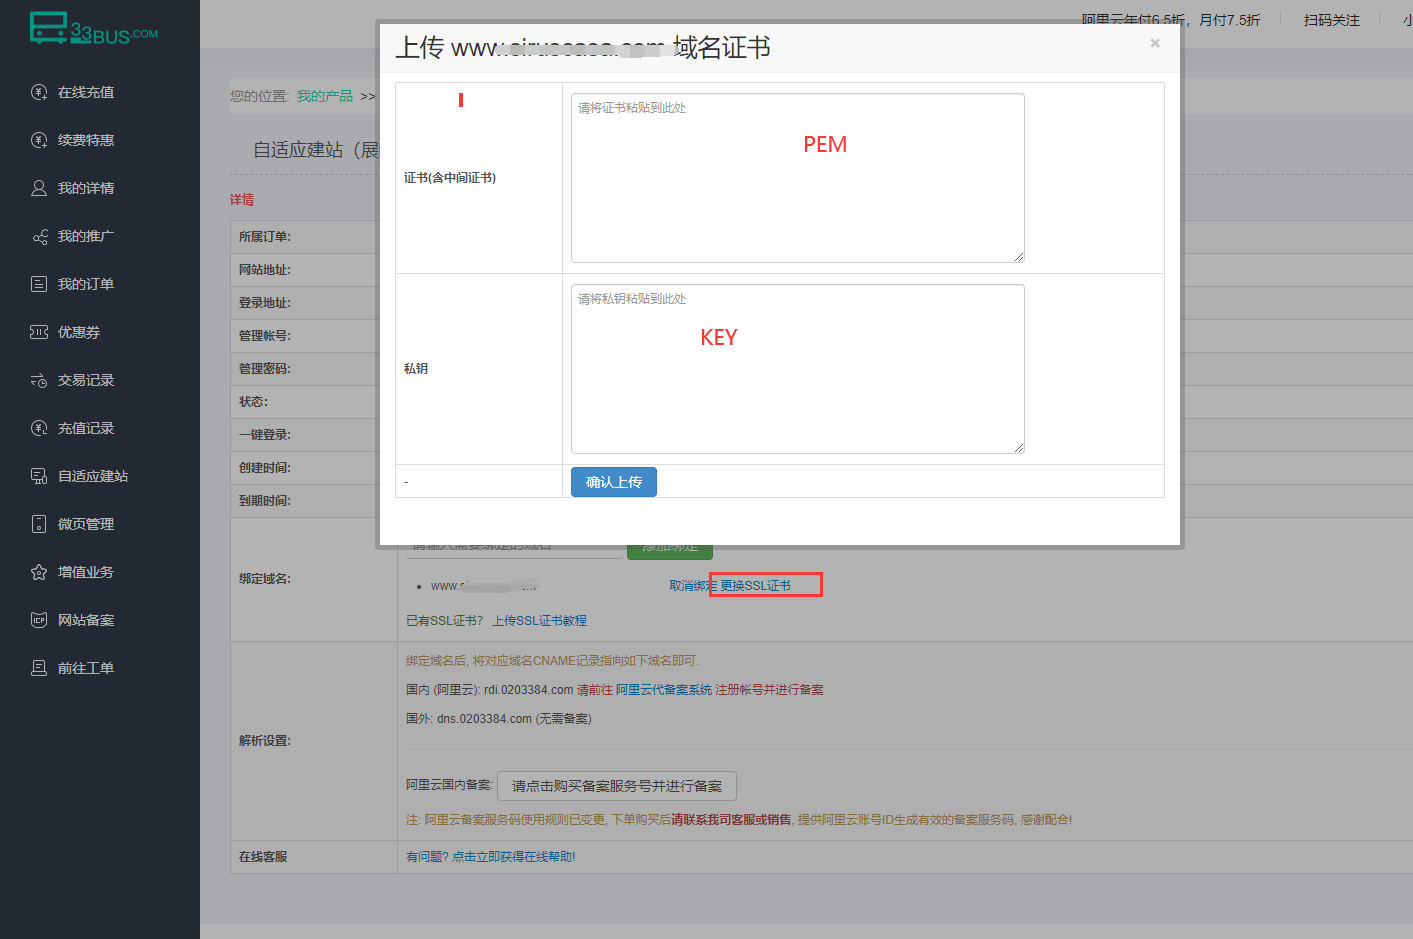
Task: Open 我的详情 user profile icon
Action: [x=39, y=188]
